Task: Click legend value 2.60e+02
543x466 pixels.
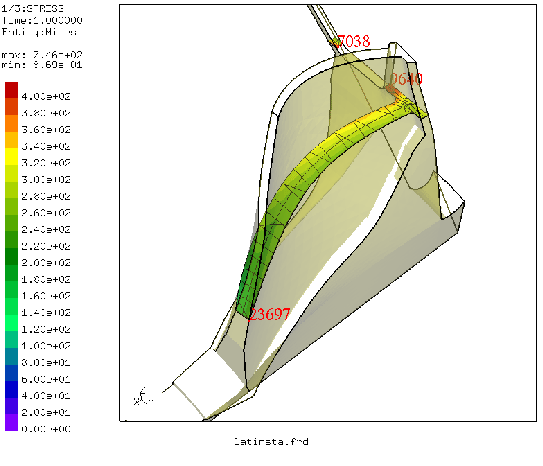Action: coord(46,212)
